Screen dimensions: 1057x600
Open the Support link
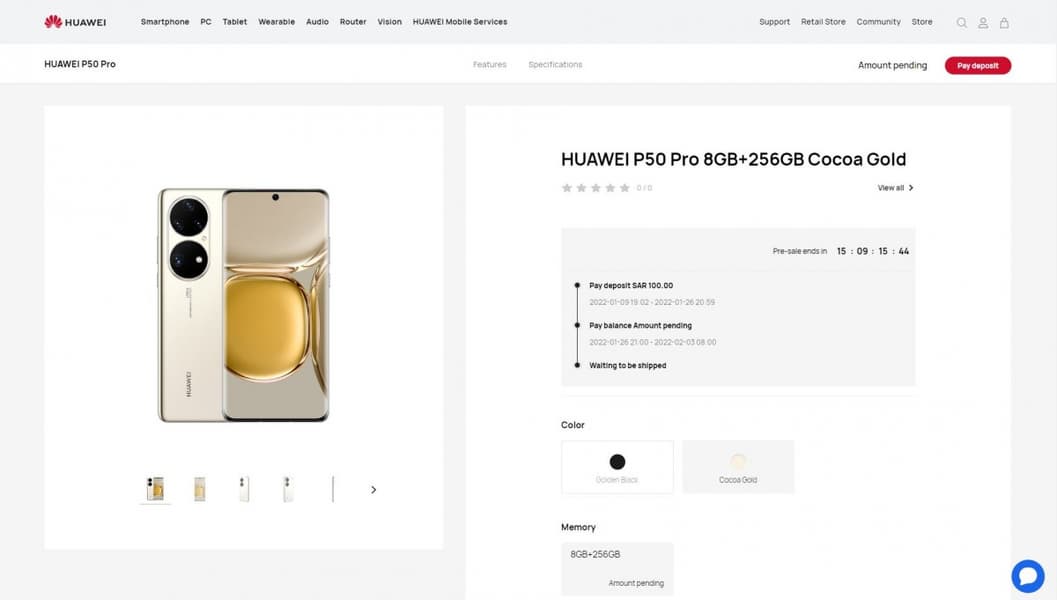pos(774,22)
